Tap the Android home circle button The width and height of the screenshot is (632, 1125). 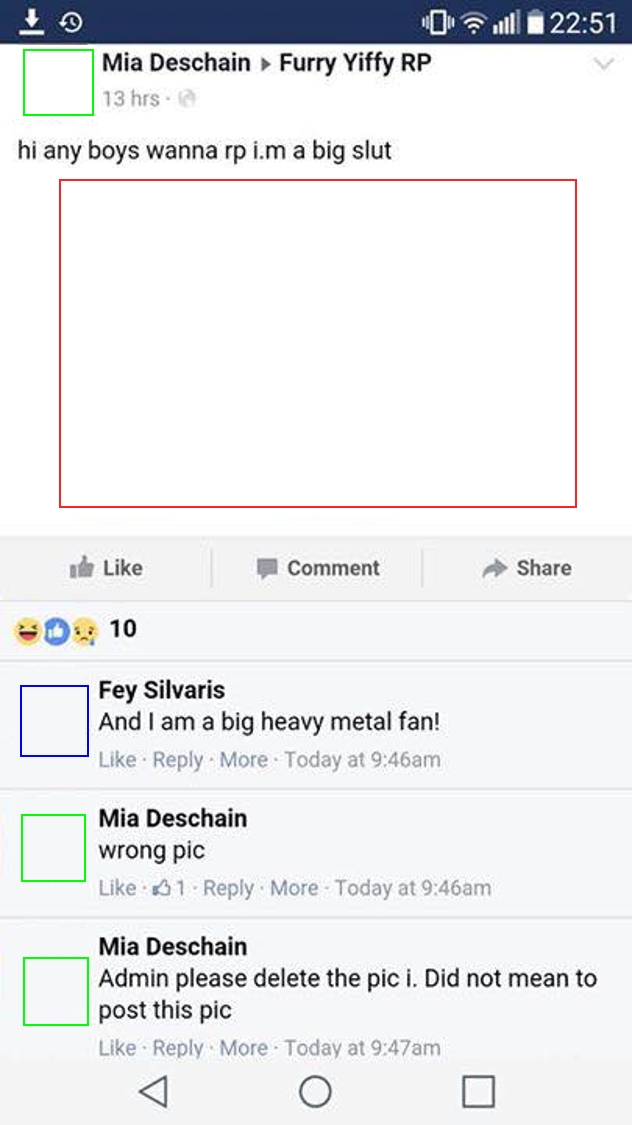pyautogui.click(x=316, y=1091)
